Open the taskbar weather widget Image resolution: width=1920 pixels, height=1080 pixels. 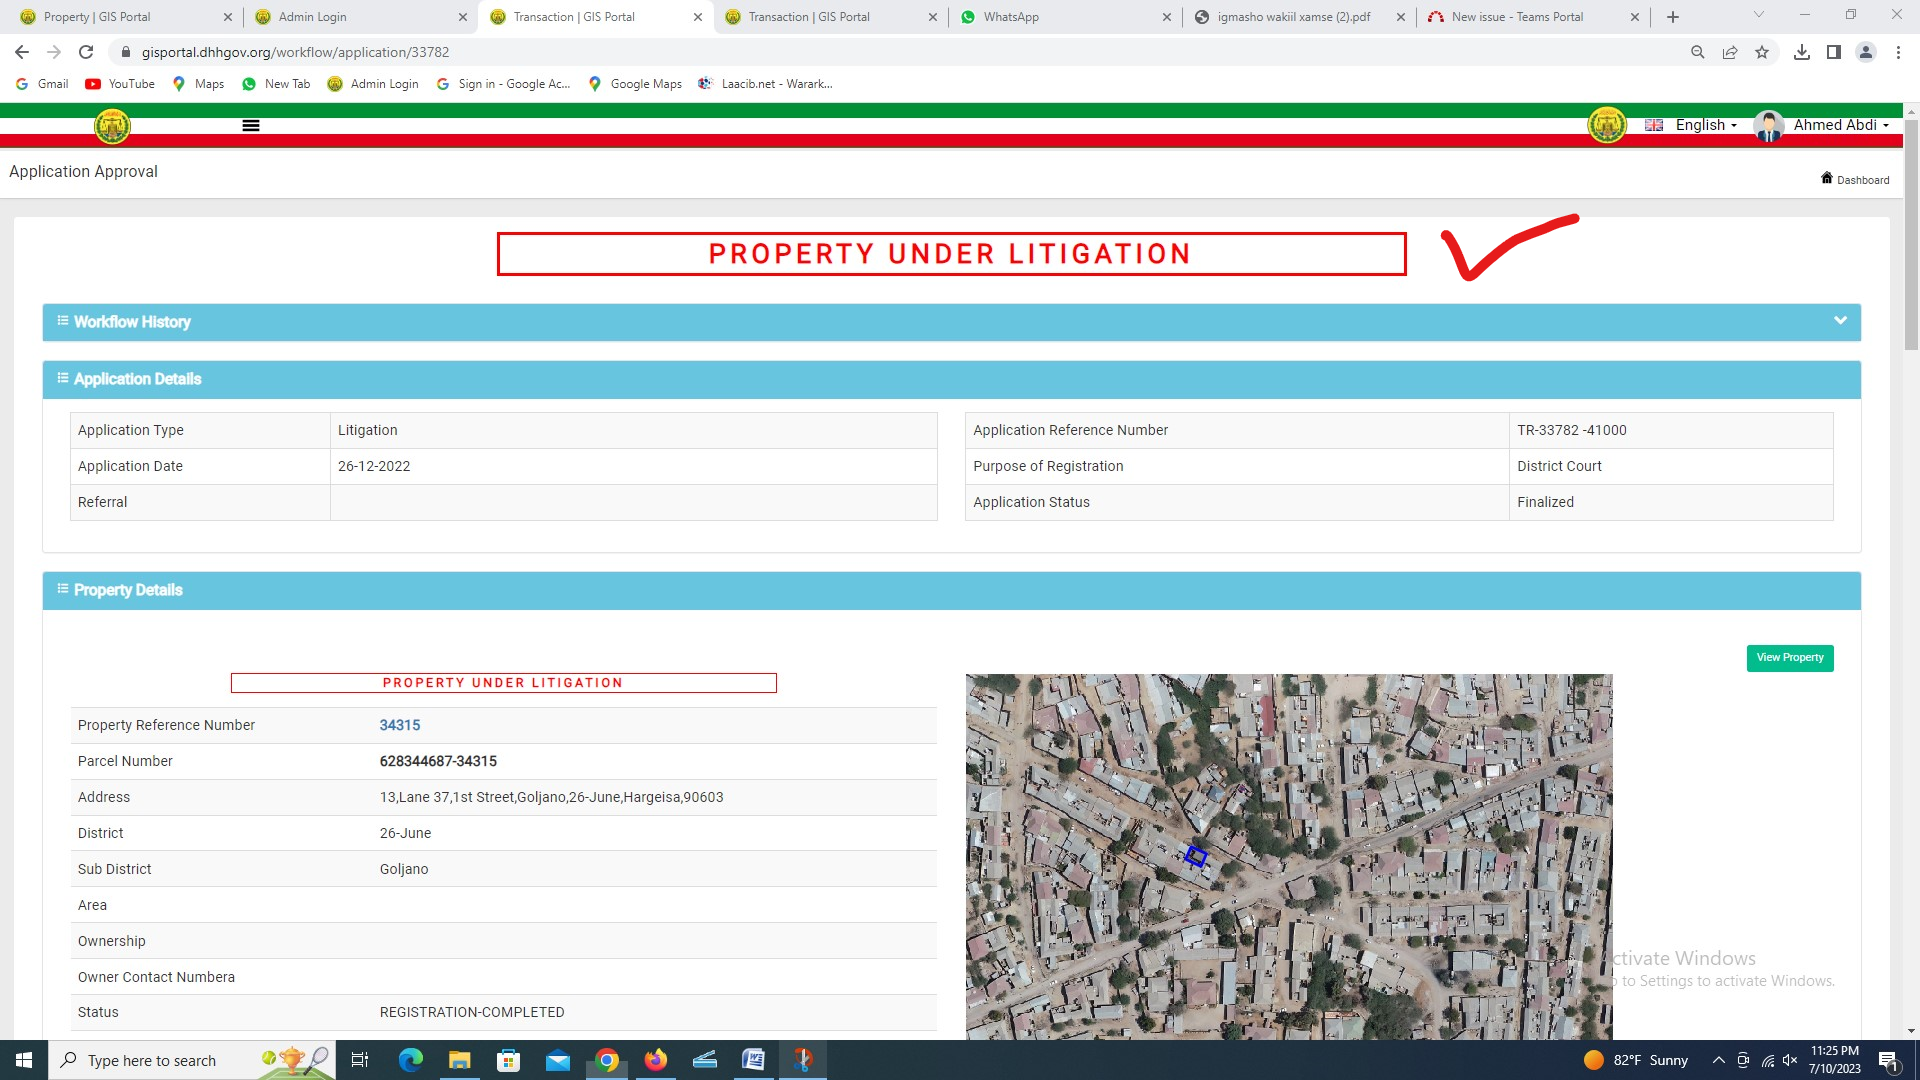coord(1636,1060)
